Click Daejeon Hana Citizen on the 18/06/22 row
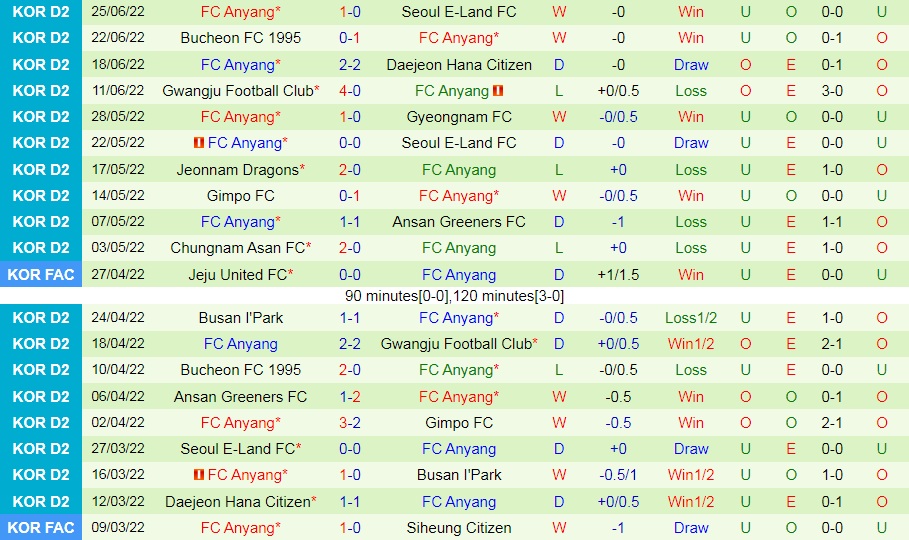The height and width of the screenshot is (540, 909). tap(459, 65)
